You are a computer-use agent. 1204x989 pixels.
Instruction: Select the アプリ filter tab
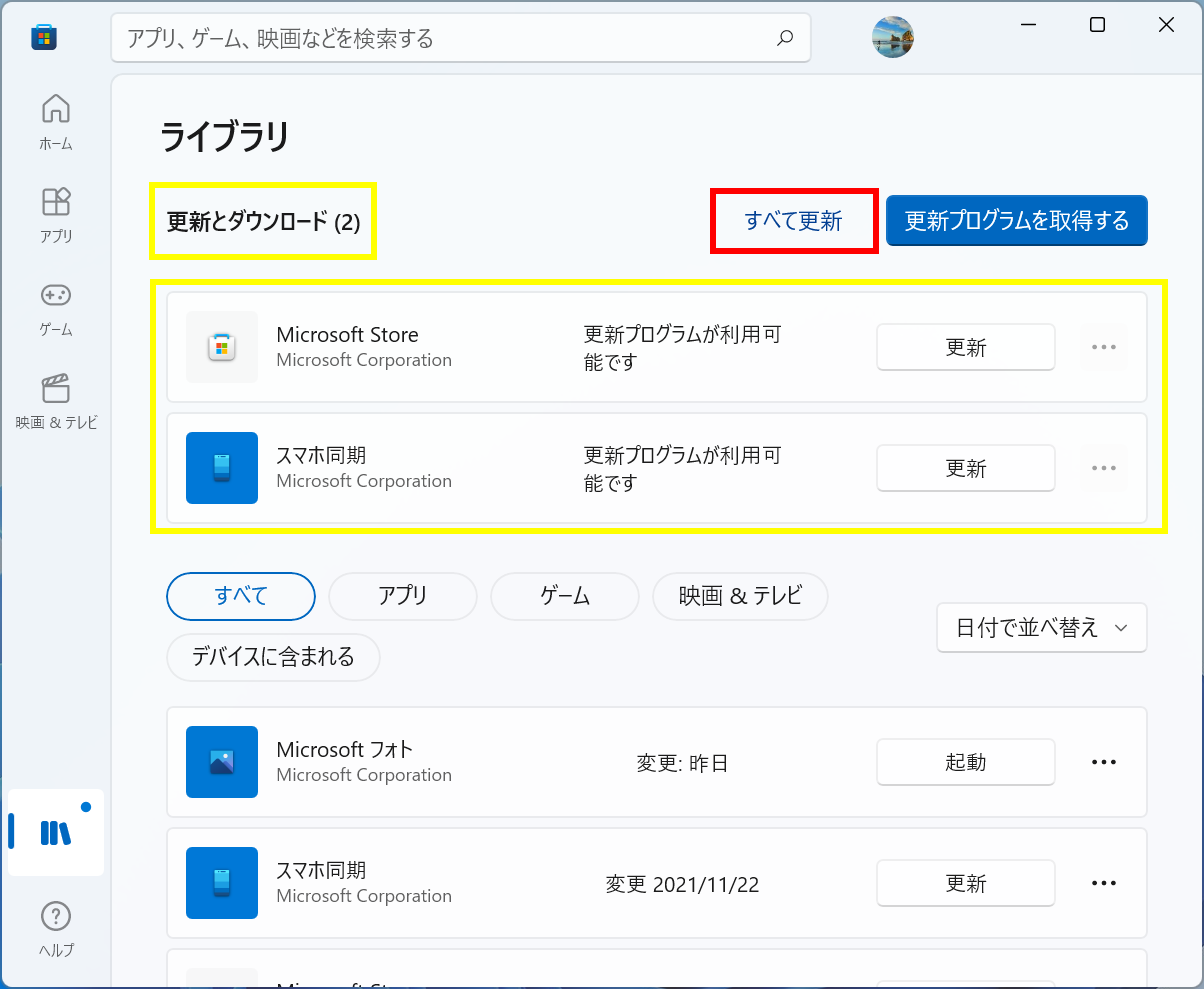(403, 596)
